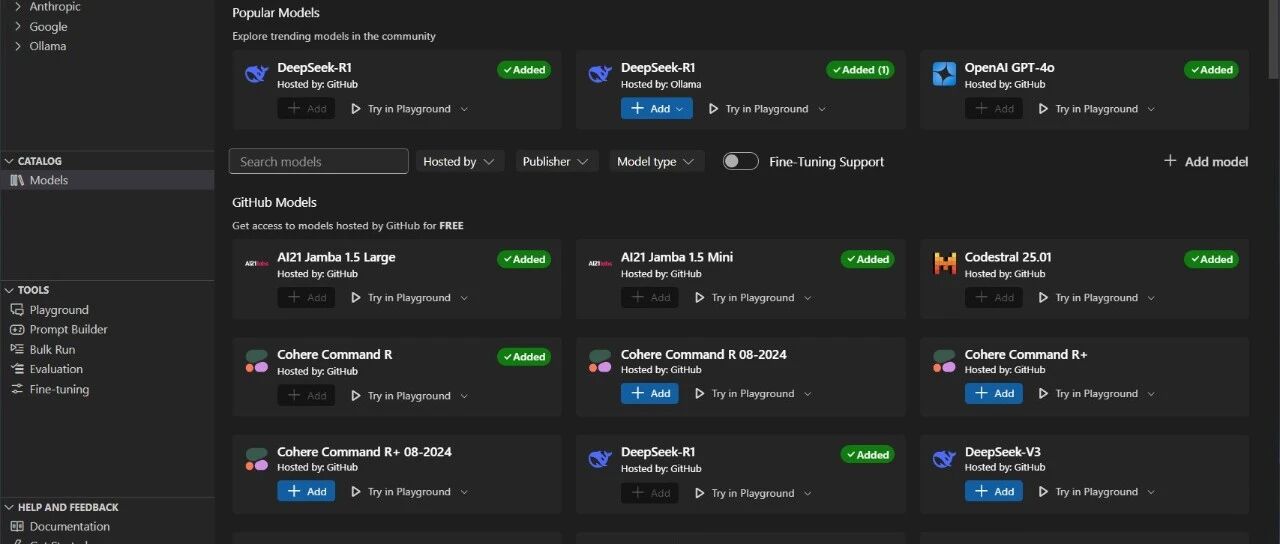Image resolution: width=1280 pixels, height=544 pixels.
Task: Click the Added badge on Codestral 25.01
Action: point(1211,259)
